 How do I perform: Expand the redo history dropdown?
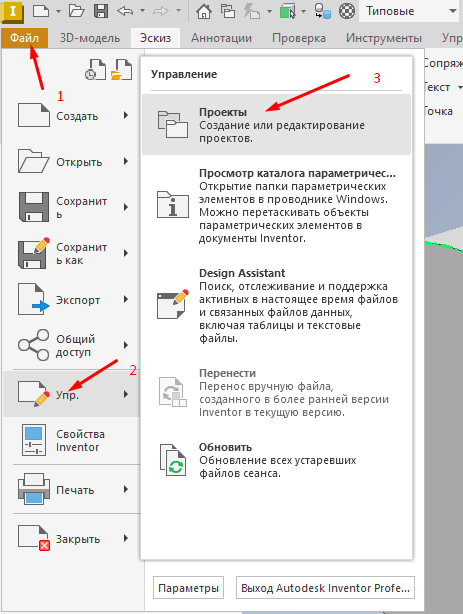click(179, 11)
